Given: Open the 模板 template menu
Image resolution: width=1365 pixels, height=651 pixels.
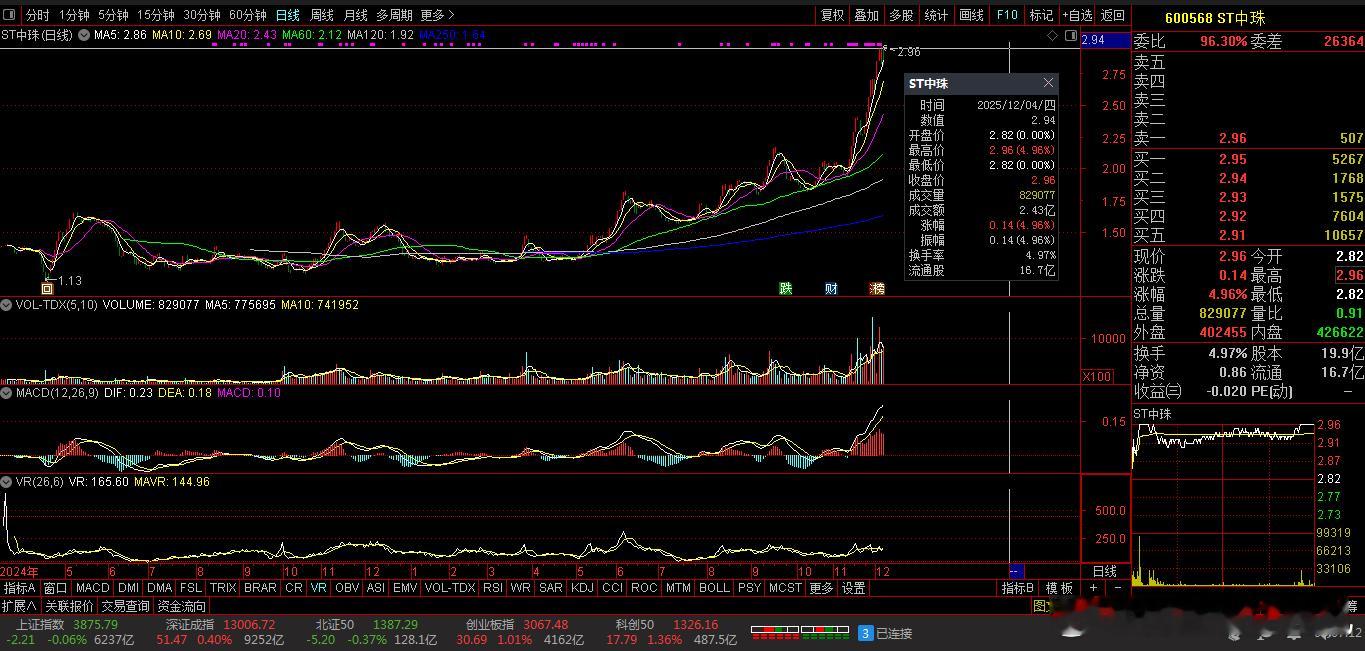Looking at the screenshot, I should (x=1059, y=588).
